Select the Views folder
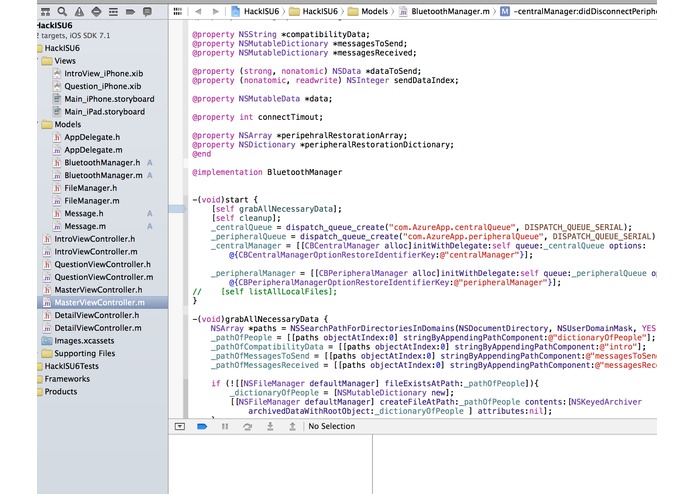Screen dimensions: 695x494 tap(59, 61)
